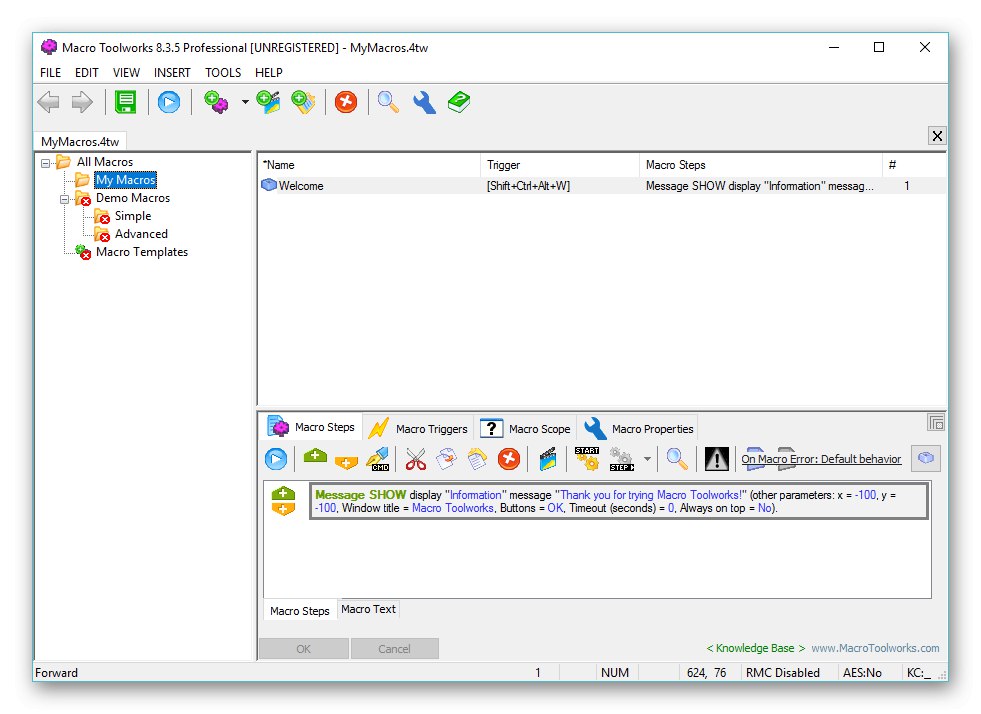This screenshot has height=714, width=981.
Task: Switch to the Macro Properties tab
Action: (638, 429)
